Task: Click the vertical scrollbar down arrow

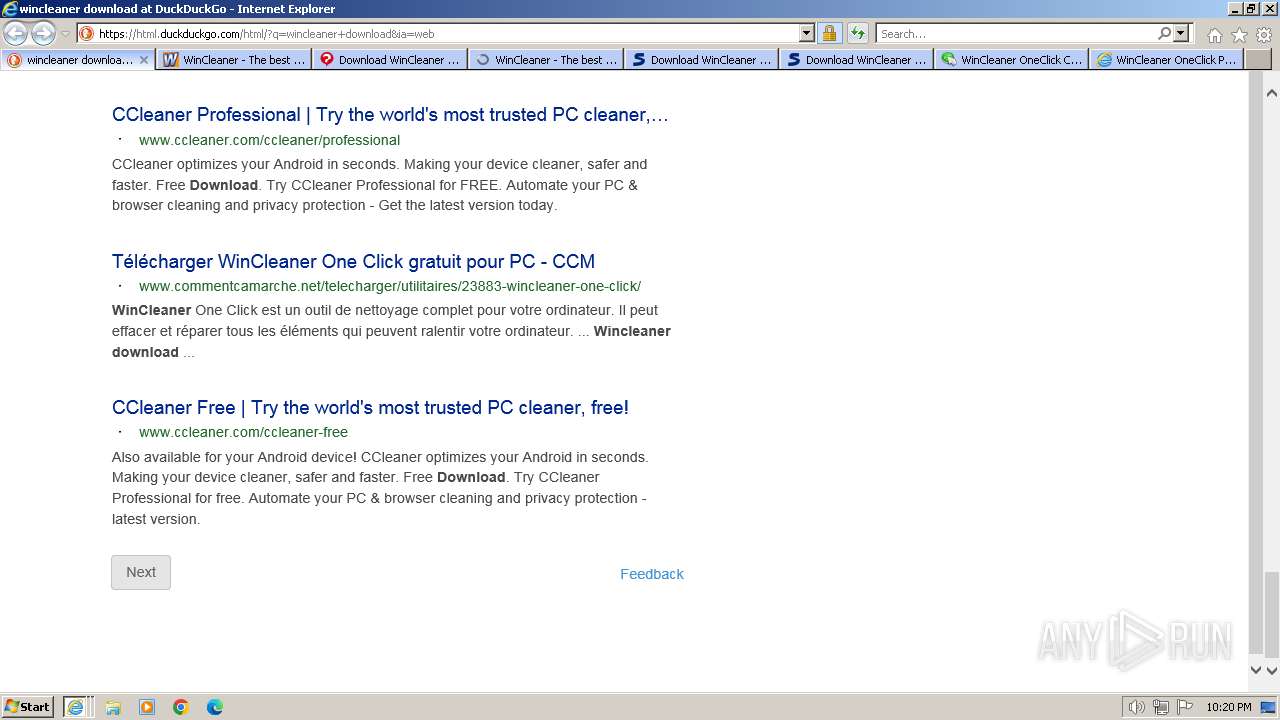Action: [1272, 671]
